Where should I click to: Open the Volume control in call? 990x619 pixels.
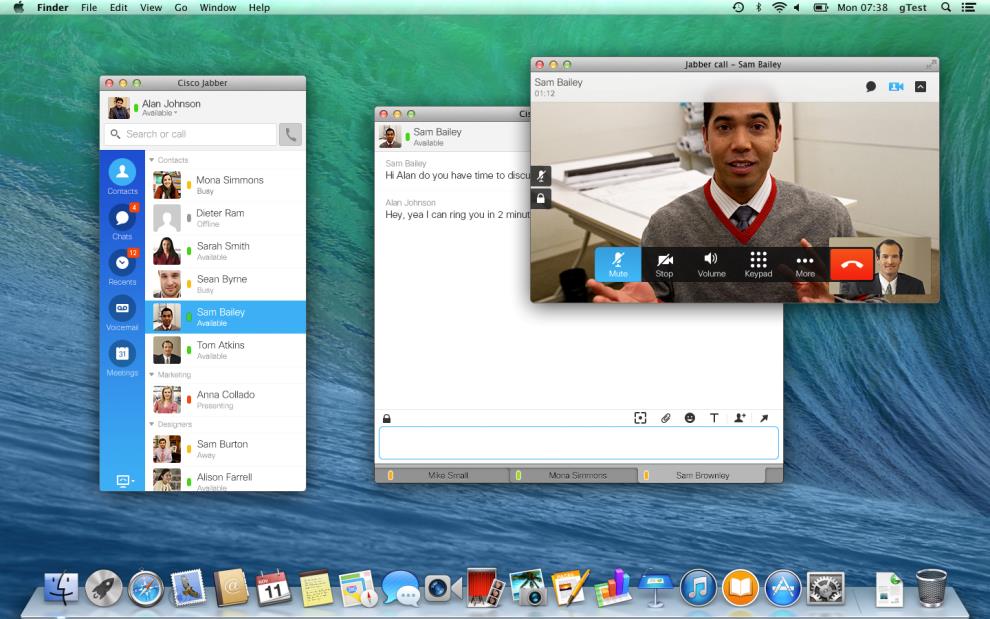(711, 264)
